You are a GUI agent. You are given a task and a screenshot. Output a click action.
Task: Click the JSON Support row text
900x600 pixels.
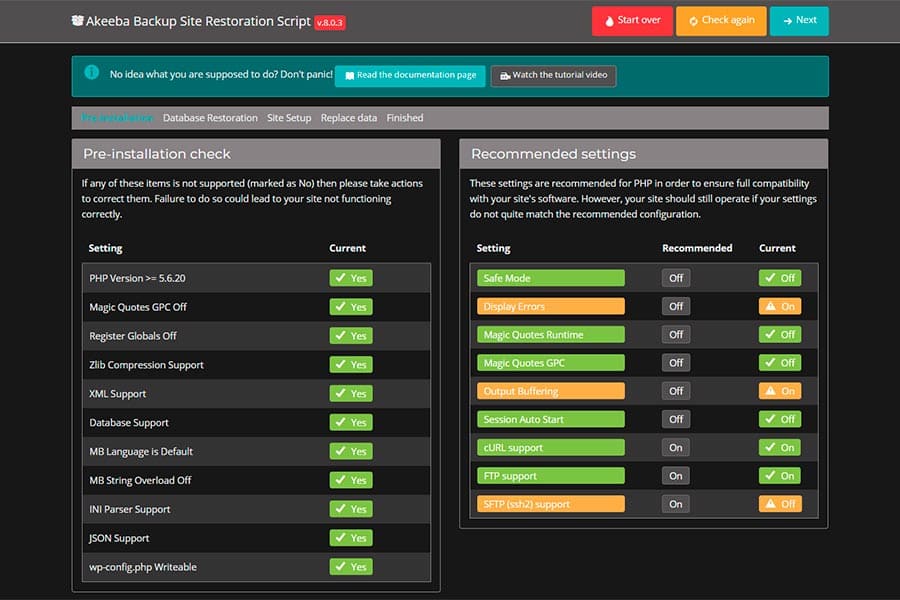tap(119, 538)
